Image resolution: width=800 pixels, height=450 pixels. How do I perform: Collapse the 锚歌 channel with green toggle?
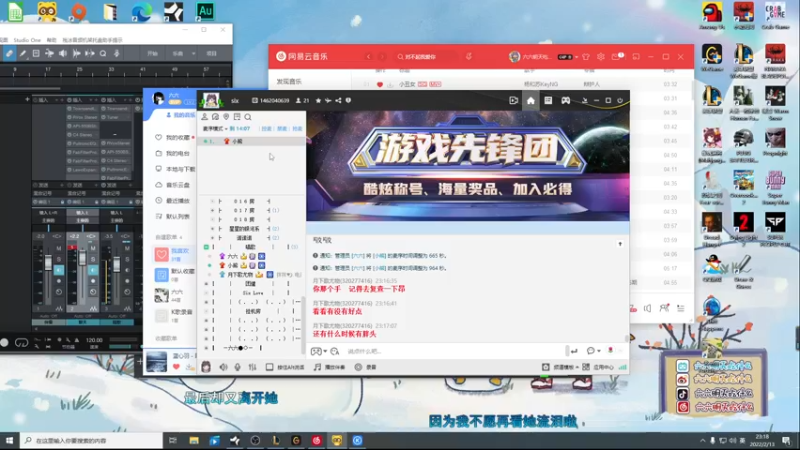point(207,247)
